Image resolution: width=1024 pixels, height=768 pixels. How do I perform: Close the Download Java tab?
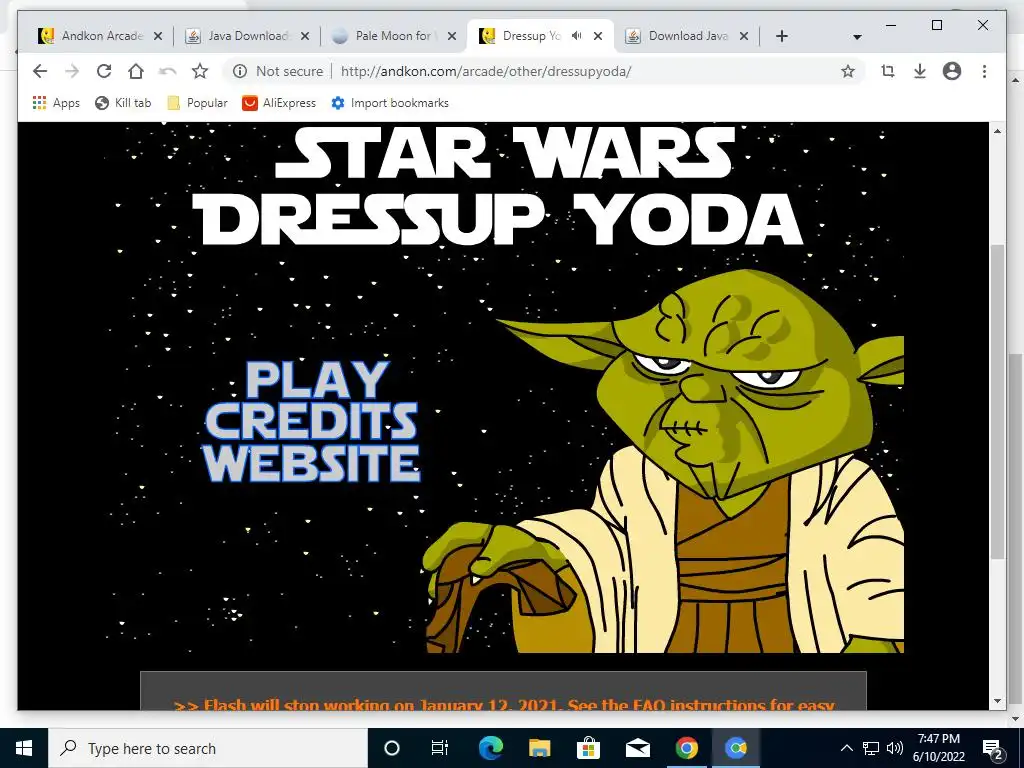coord(744,36)
